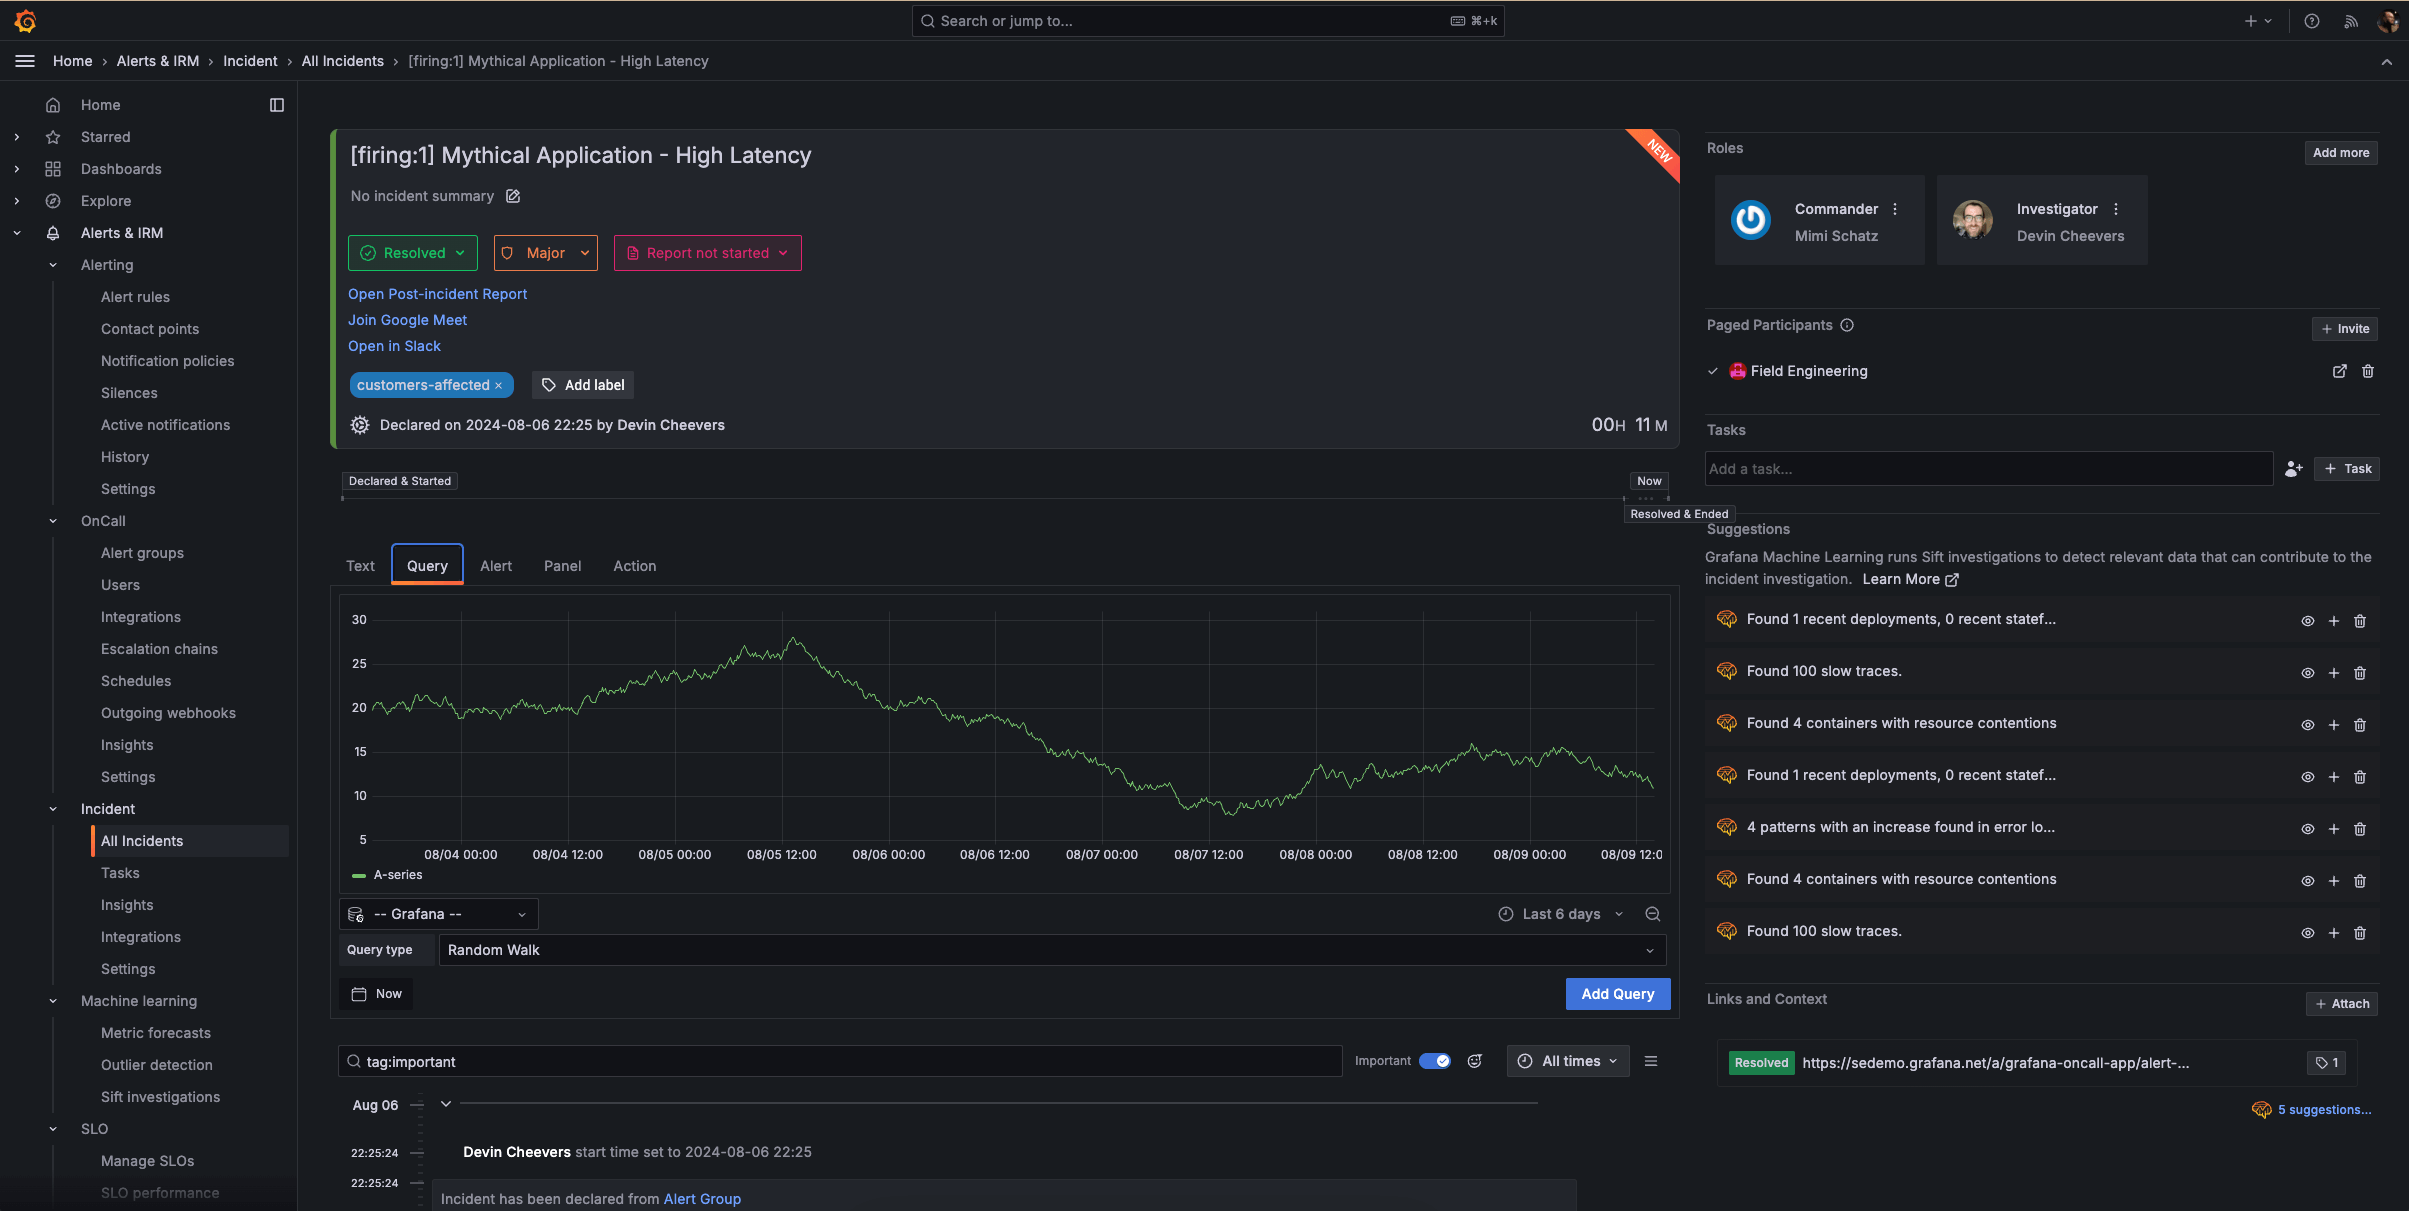The height and width of the screenshot is (1211, 2409).
Task: Delete the Field Engineering paged participant
Action: [2368, 371]
